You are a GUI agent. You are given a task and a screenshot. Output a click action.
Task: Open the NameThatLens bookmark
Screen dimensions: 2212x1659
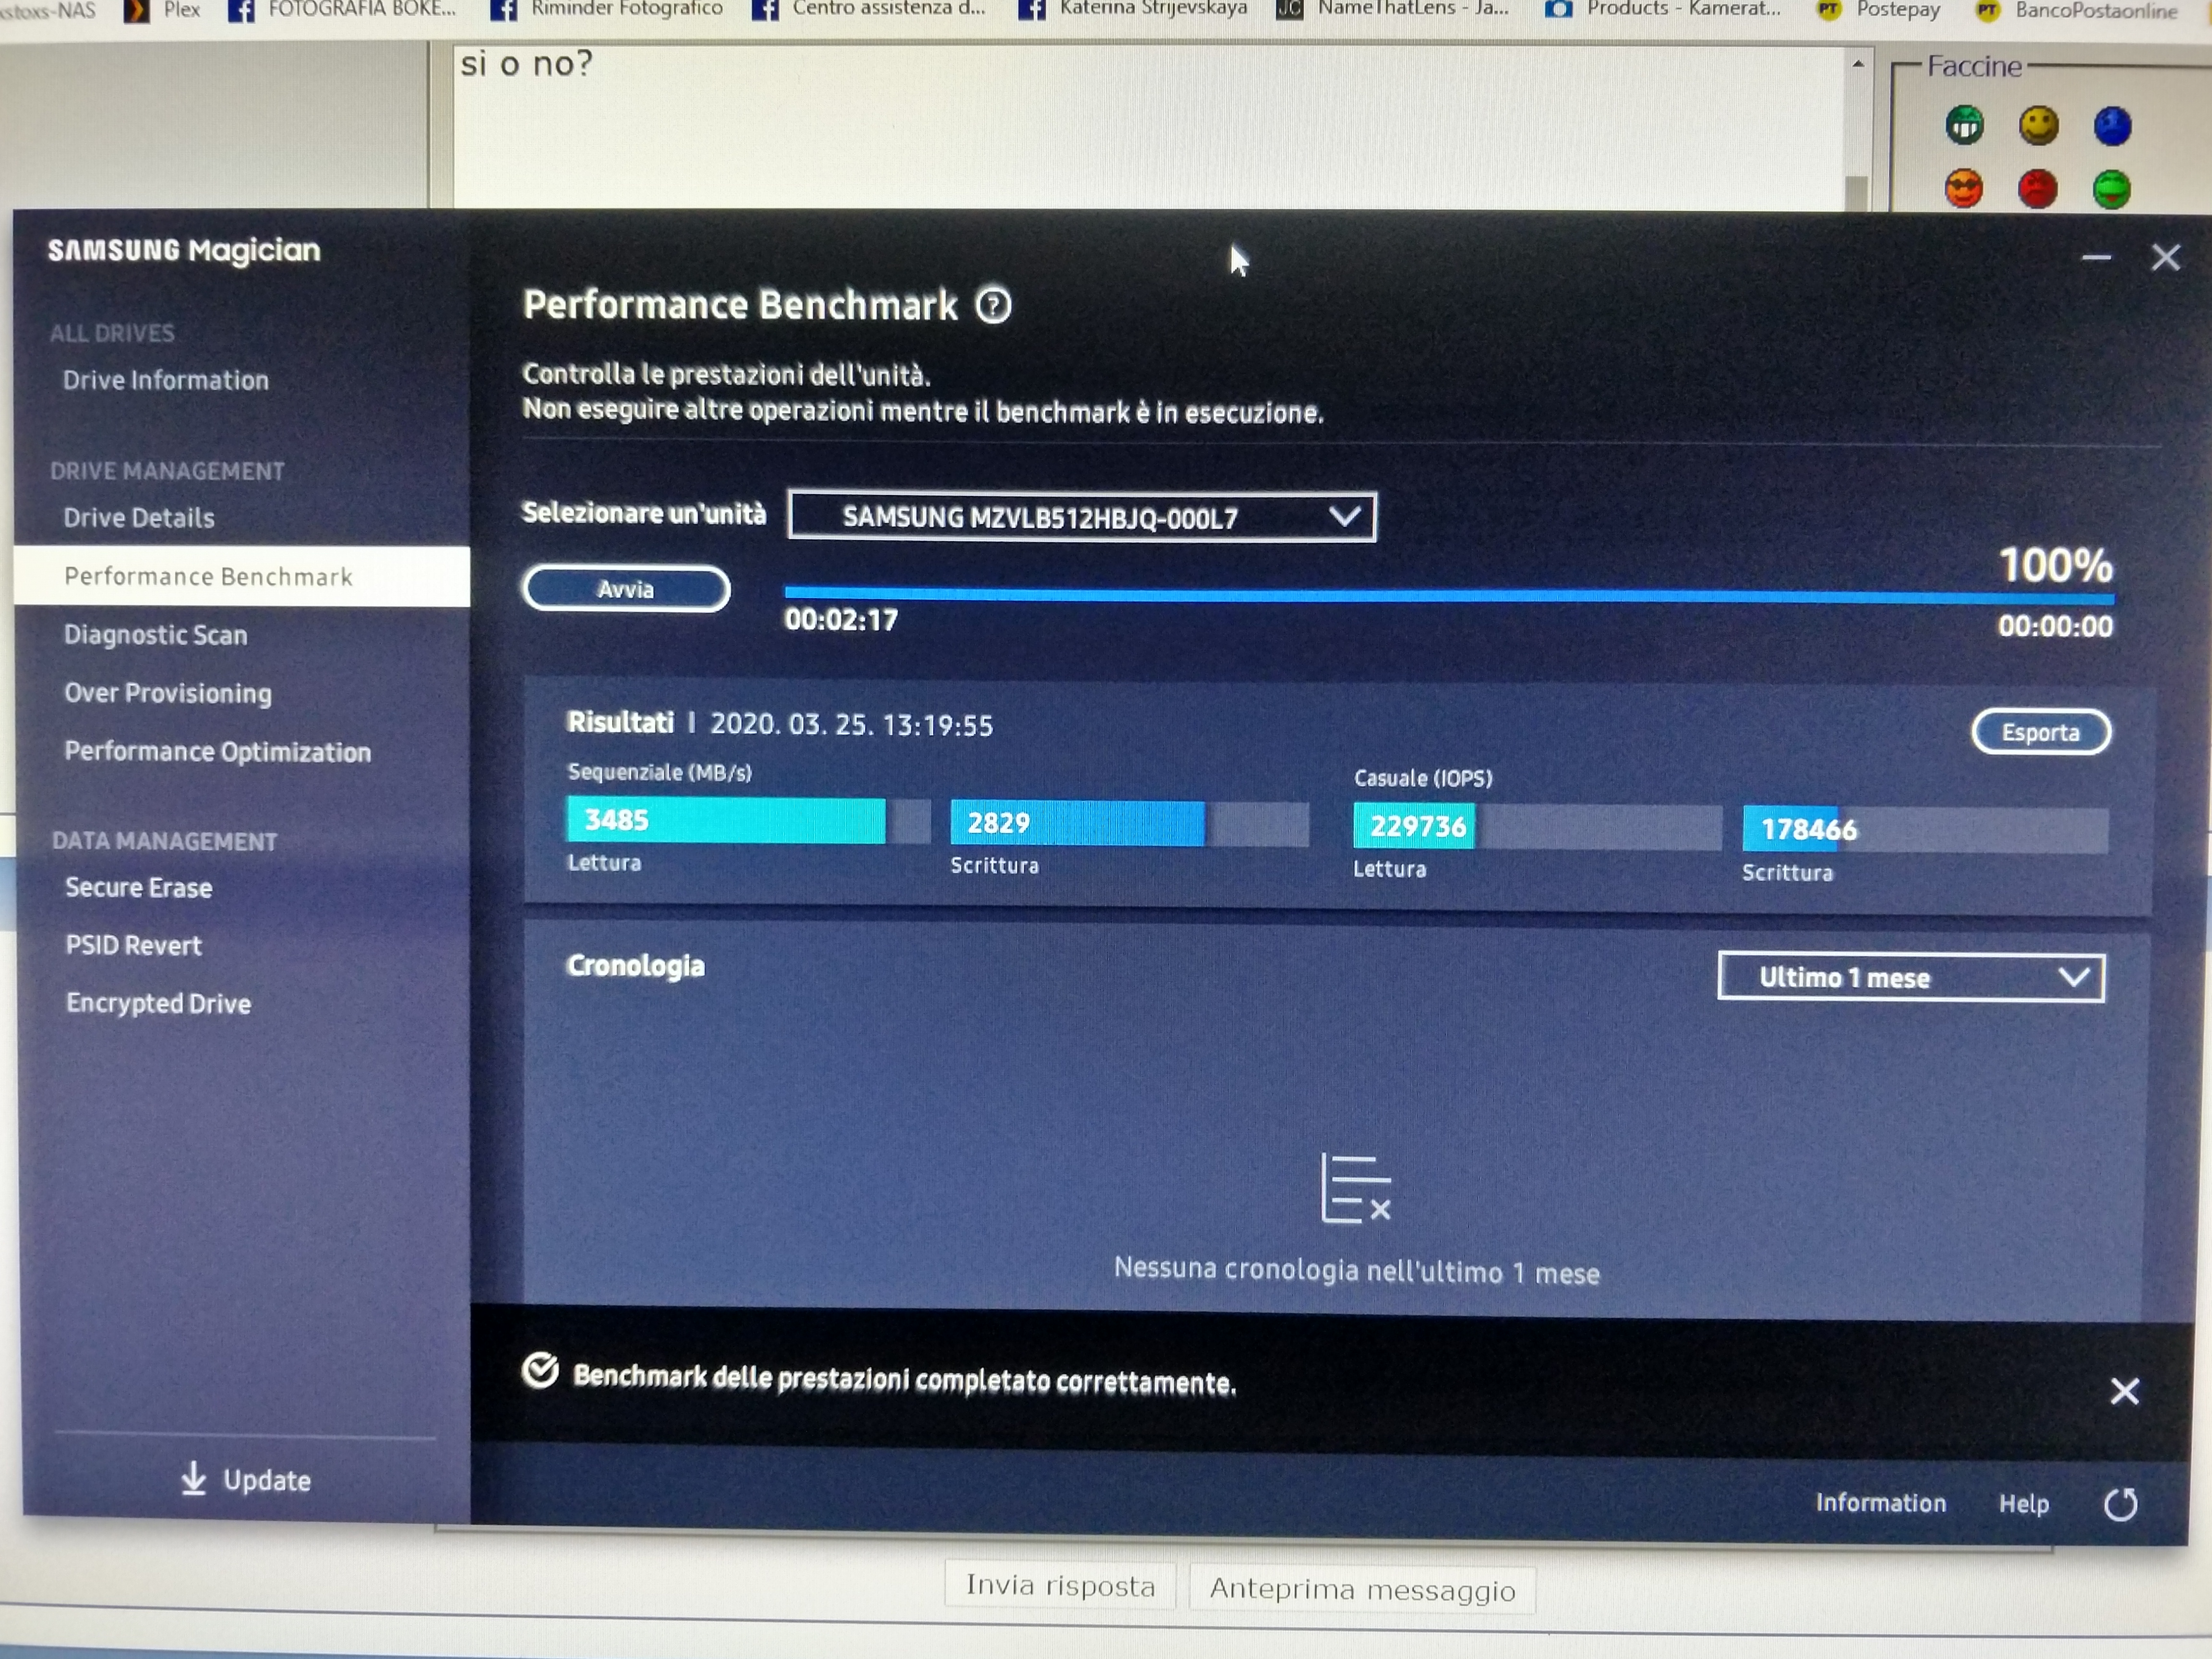click(1393, 10)
